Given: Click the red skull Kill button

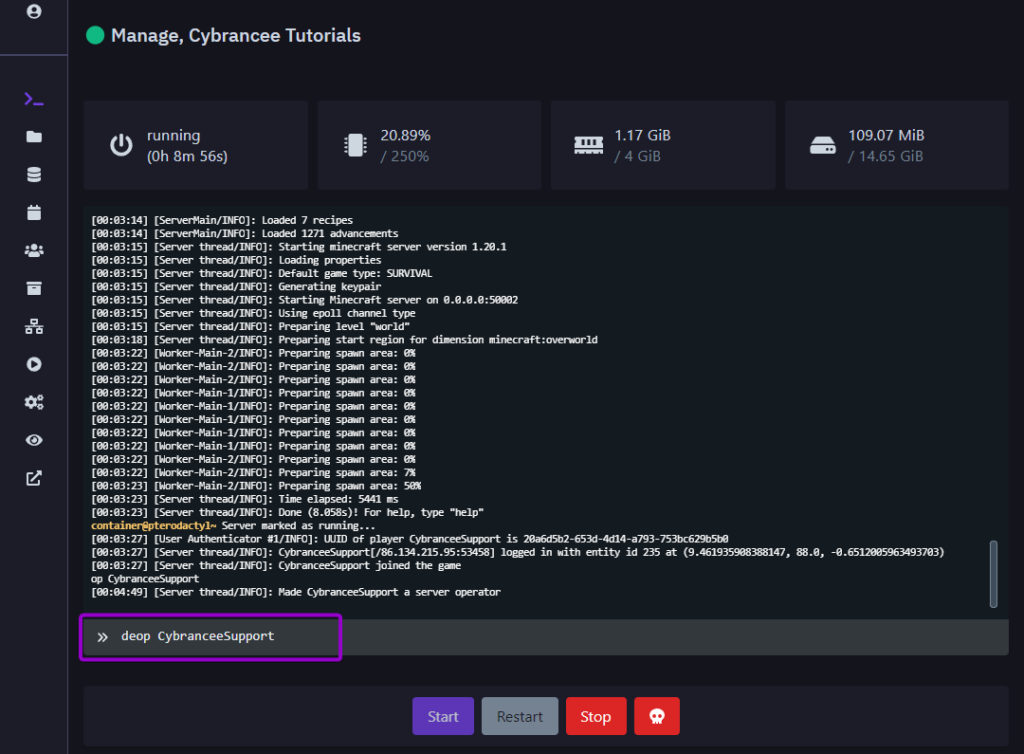Looking at the screenshot, I should pos(656,716).
